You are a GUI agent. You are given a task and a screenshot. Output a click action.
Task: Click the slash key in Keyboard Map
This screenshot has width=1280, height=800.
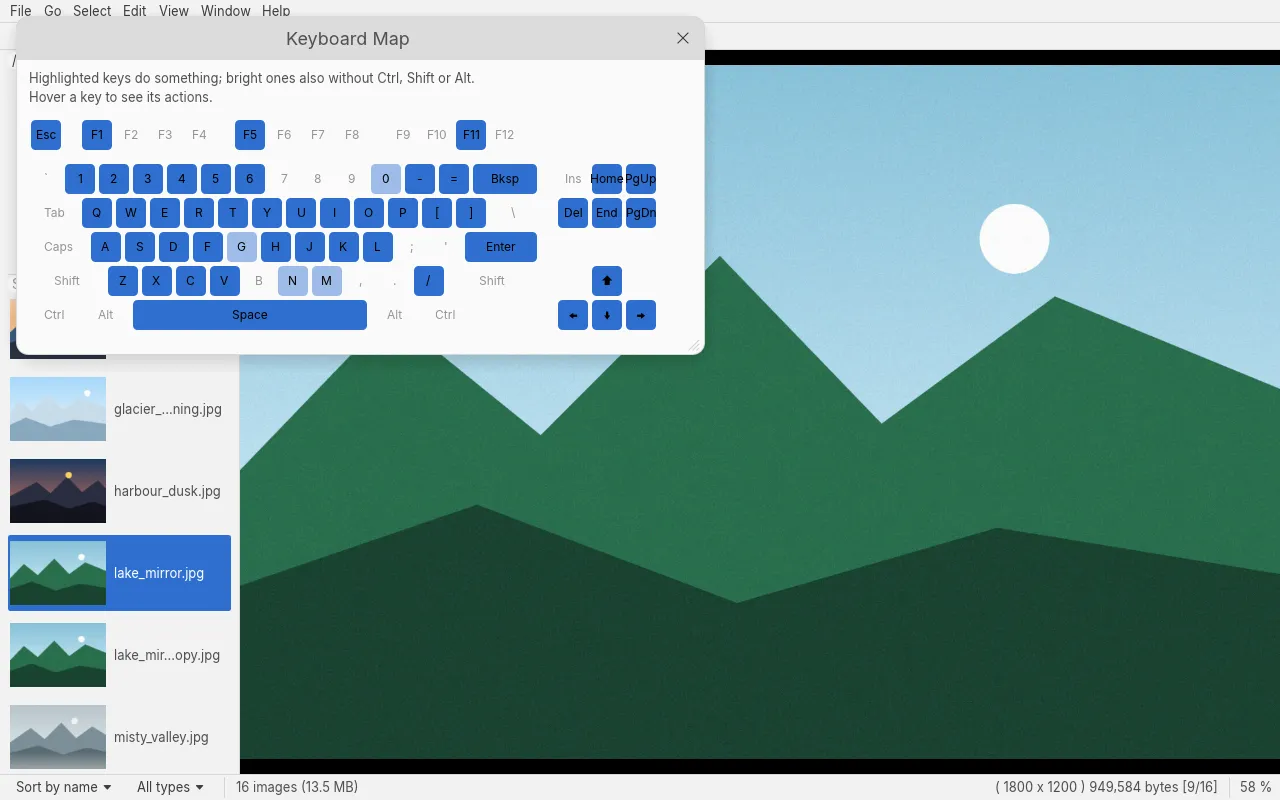coord(428,281)
